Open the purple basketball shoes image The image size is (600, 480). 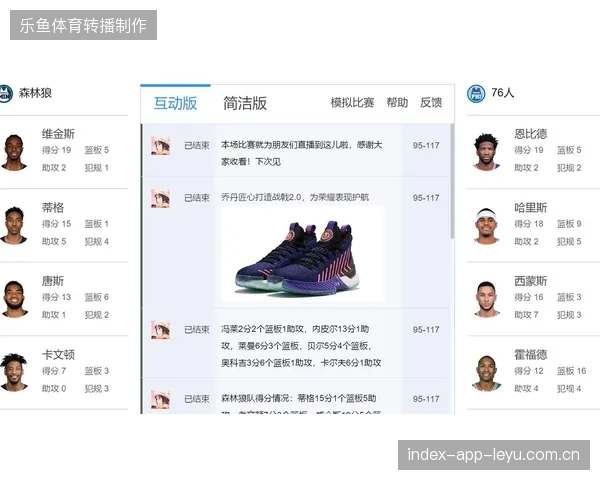pos(302,255)
